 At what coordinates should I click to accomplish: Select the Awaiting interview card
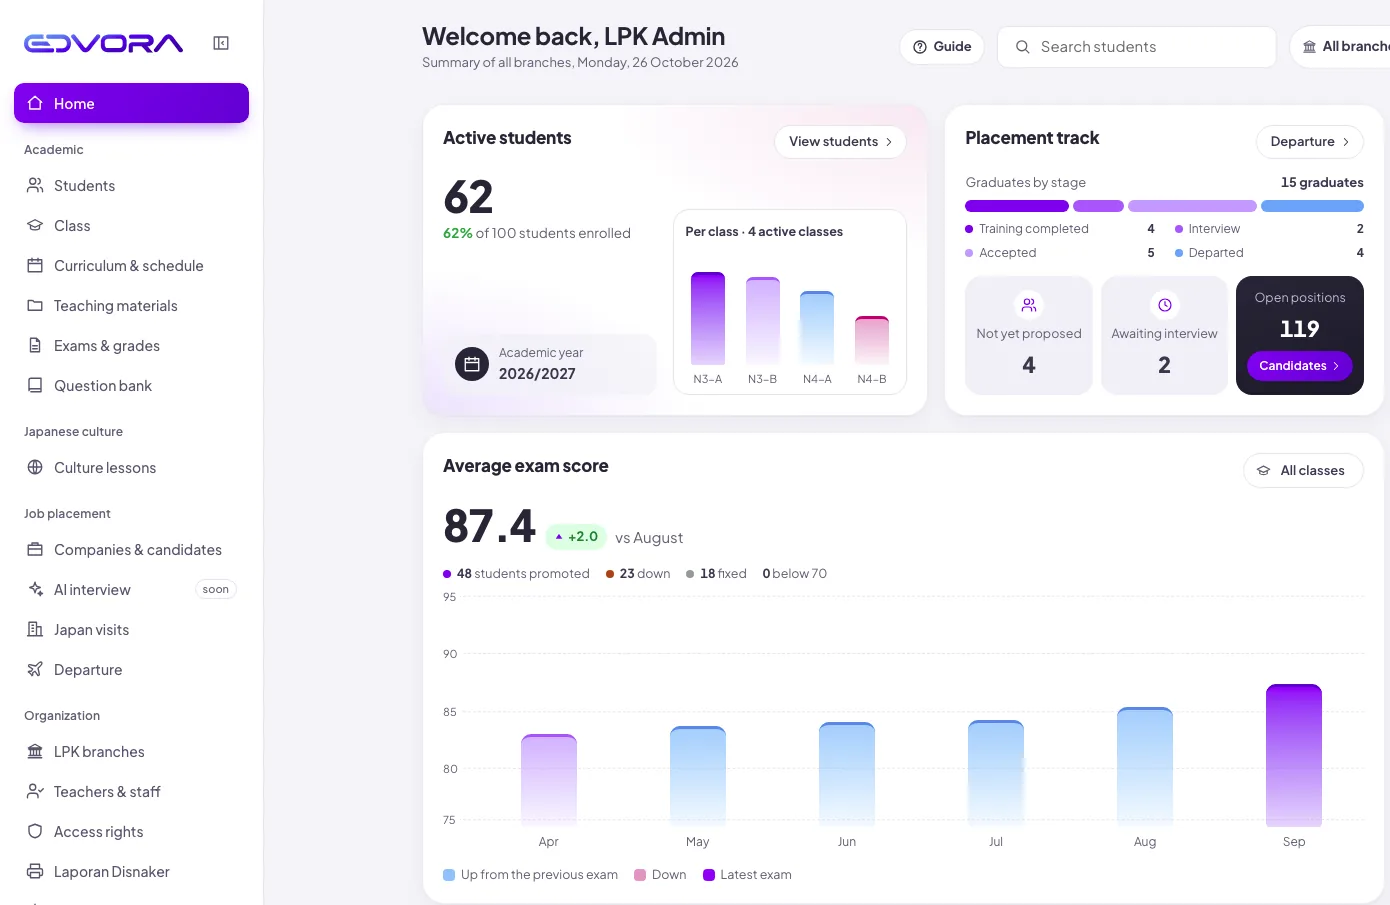pos(1164,336)
